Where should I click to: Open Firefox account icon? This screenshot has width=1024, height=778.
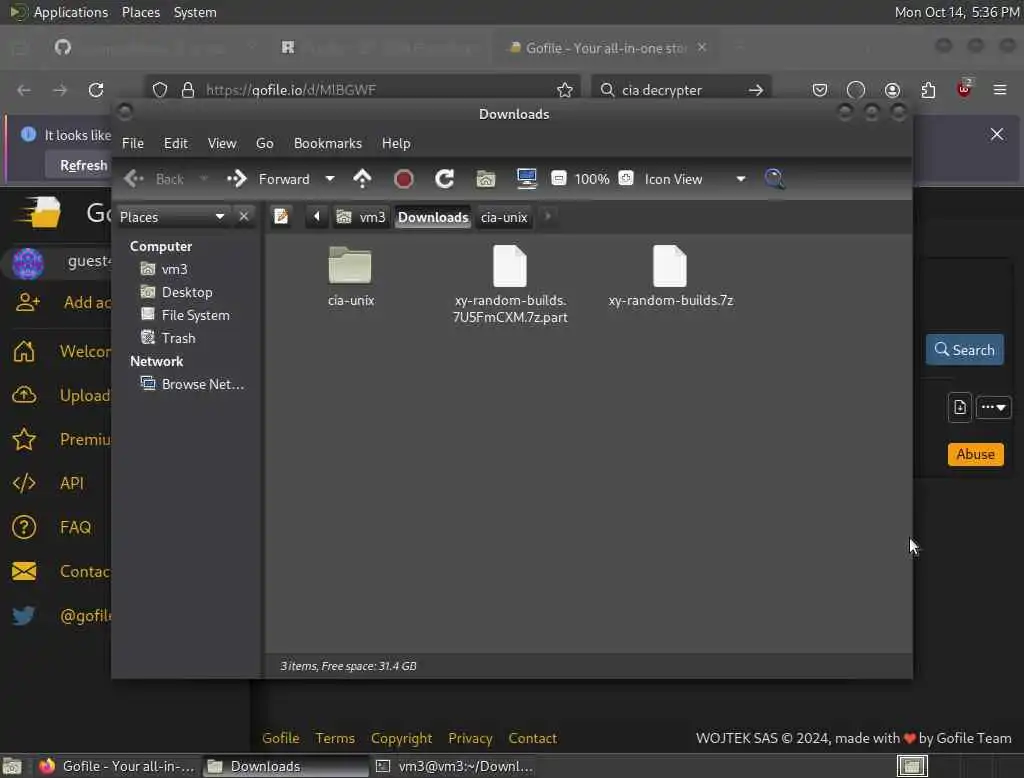click(892, 89)
